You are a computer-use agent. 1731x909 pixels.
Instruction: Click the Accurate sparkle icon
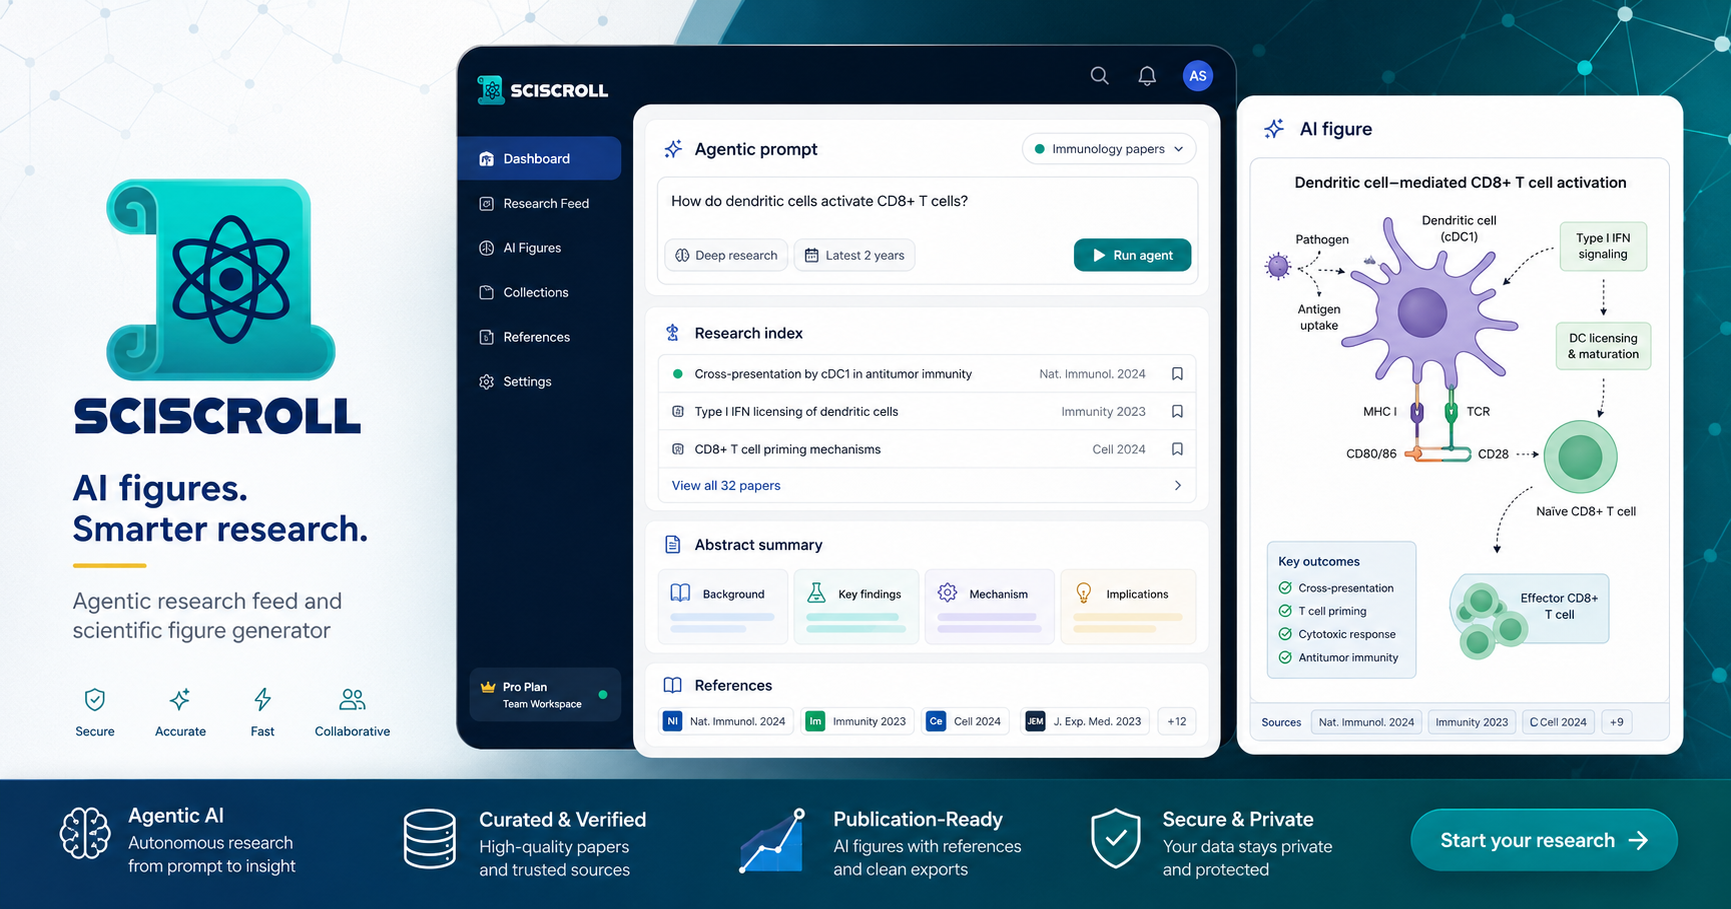click(x=180, y=699)
